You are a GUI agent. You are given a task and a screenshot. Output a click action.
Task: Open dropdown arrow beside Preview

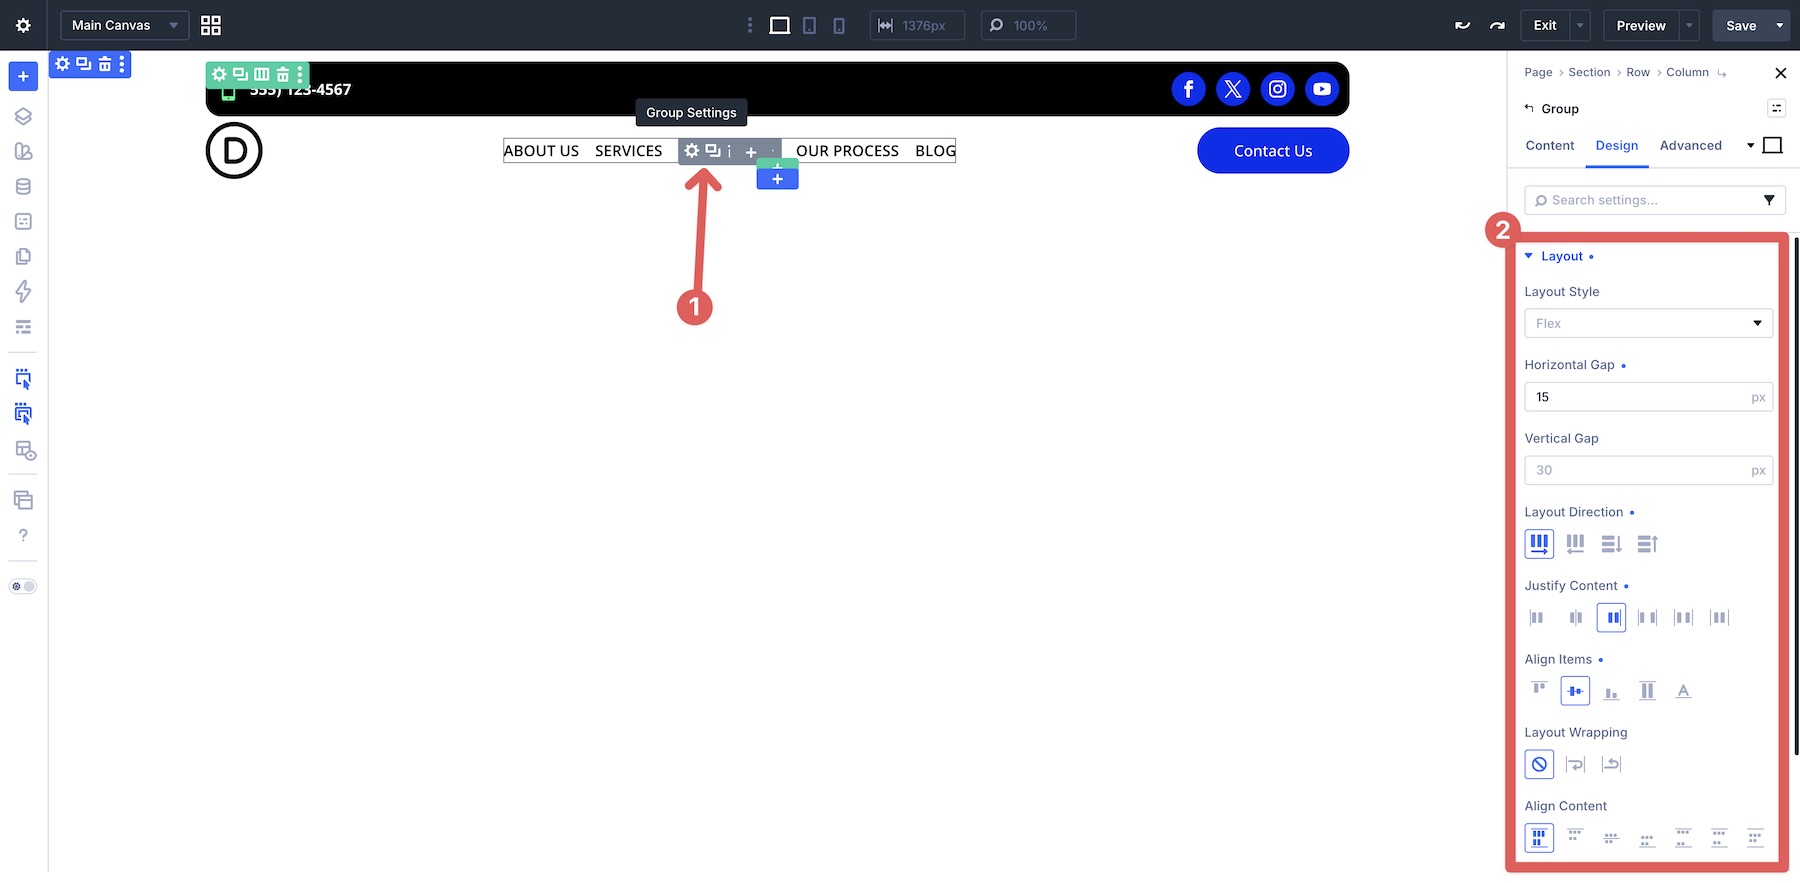[1689, 25]
